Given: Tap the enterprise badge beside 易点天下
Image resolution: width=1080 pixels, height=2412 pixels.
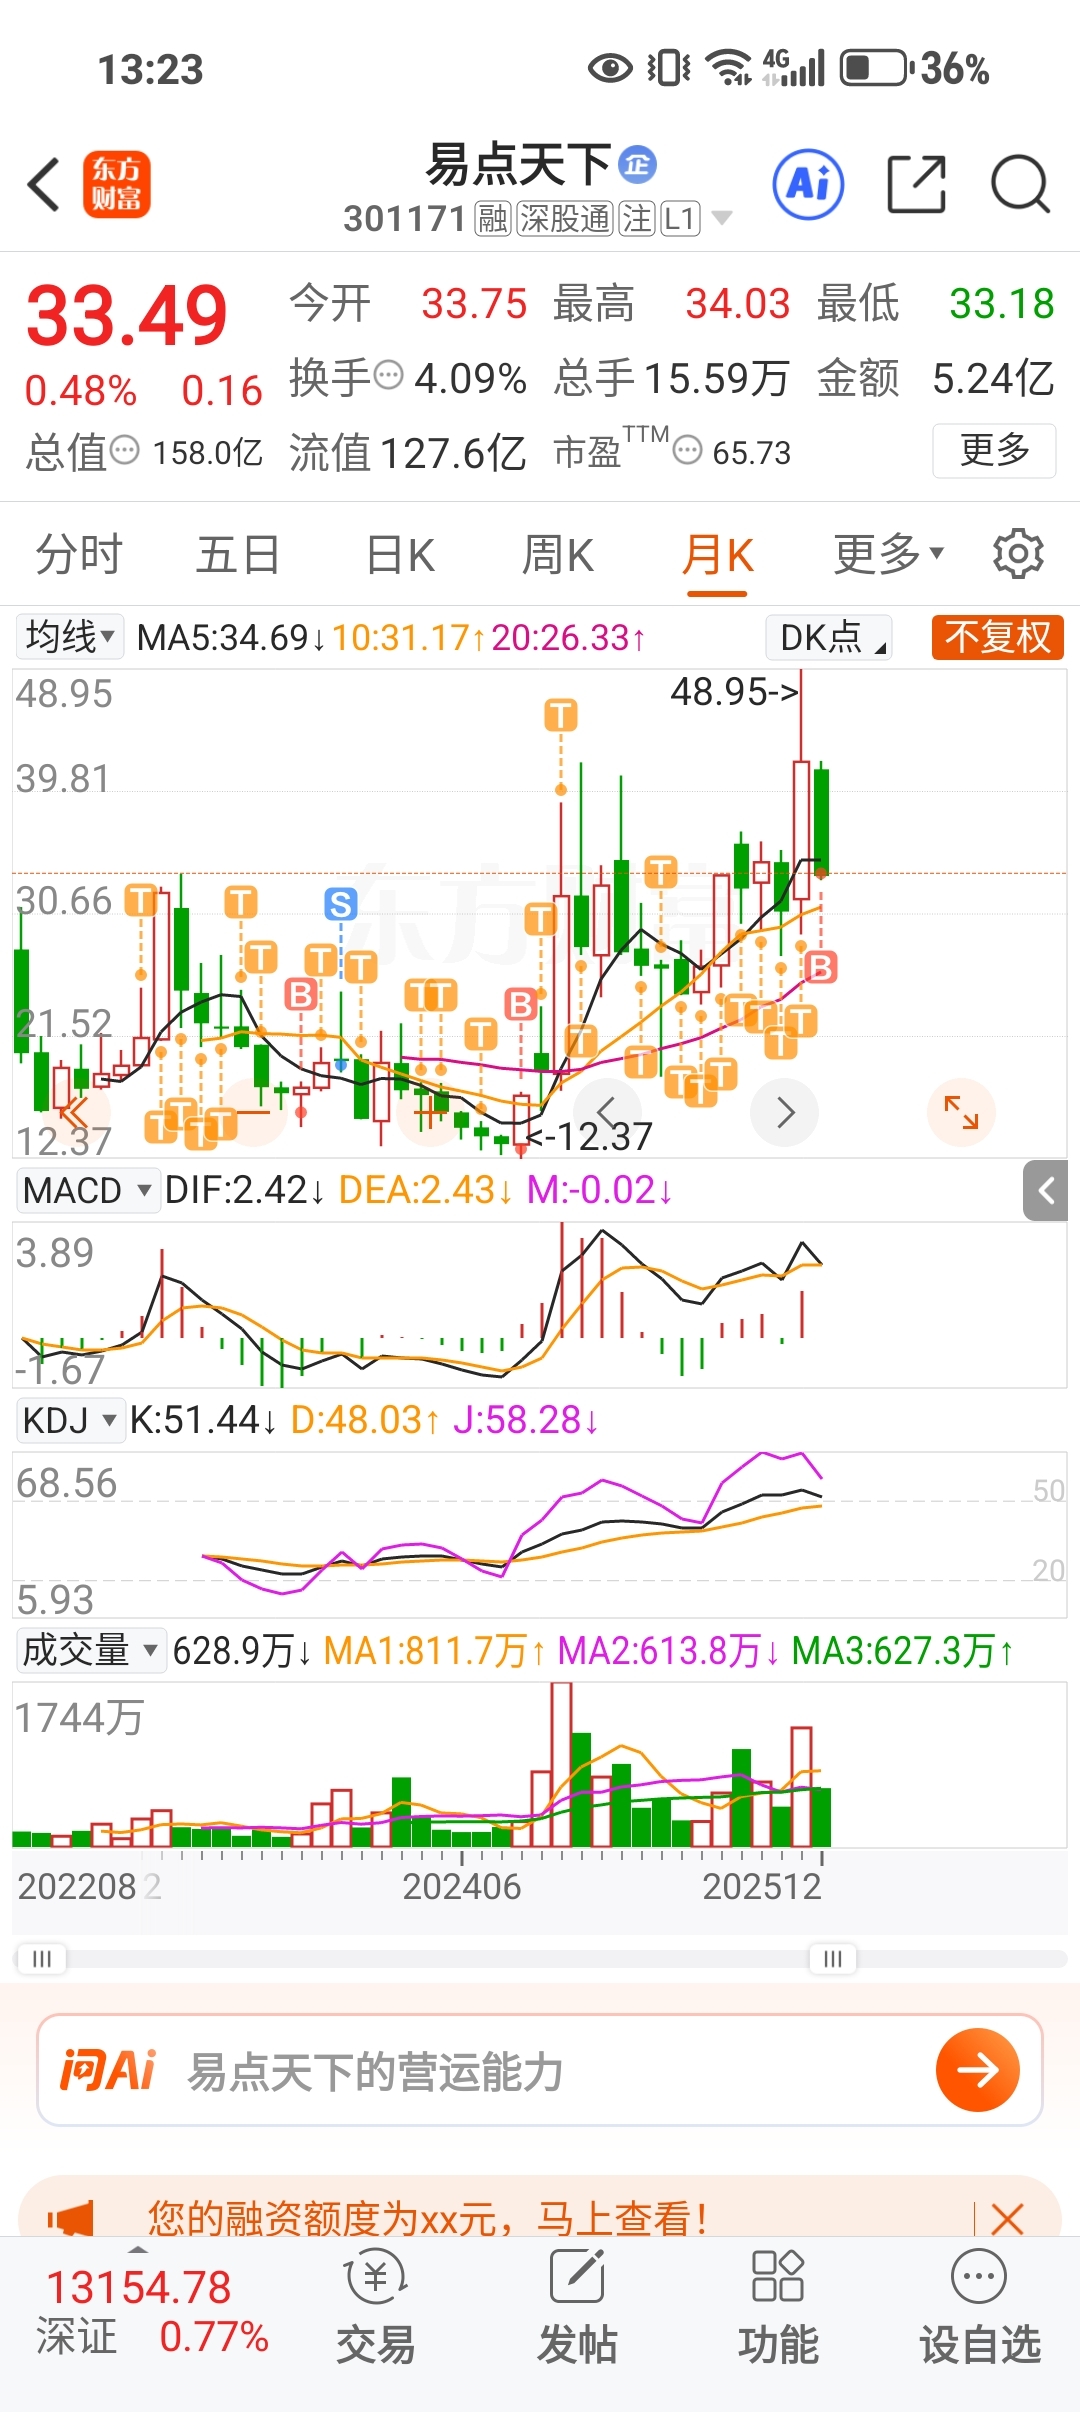Looking at the screenshot, I should [637, 164].
